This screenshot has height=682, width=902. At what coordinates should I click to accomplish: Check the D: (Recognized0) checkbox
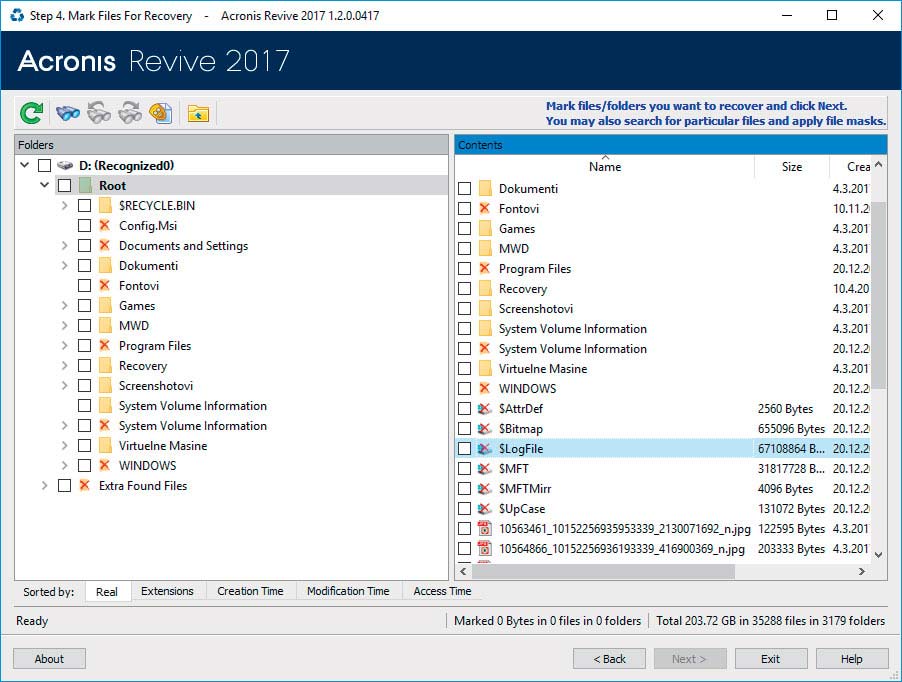[44, 166]
